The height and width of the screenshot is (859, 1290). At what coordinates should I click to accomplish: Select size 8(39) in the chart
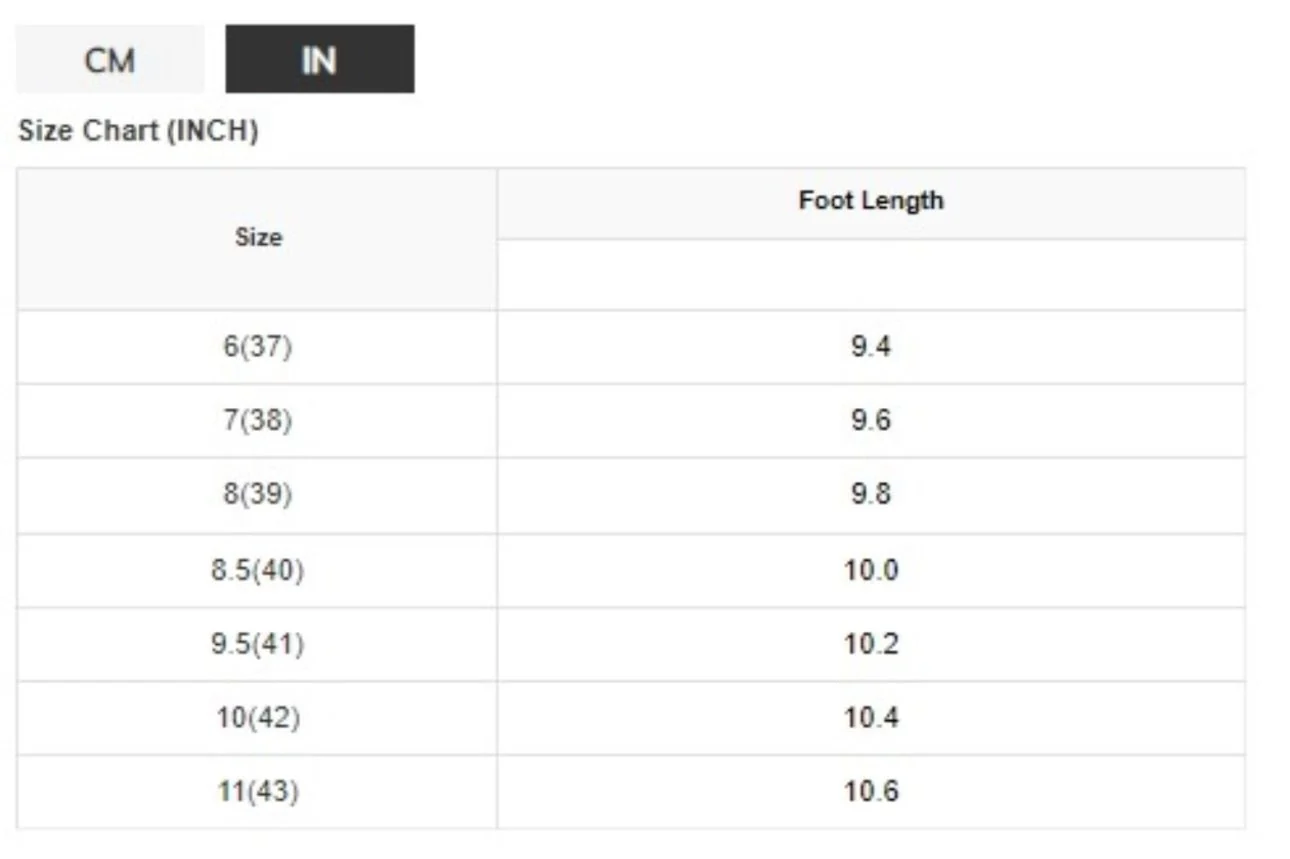258,494
